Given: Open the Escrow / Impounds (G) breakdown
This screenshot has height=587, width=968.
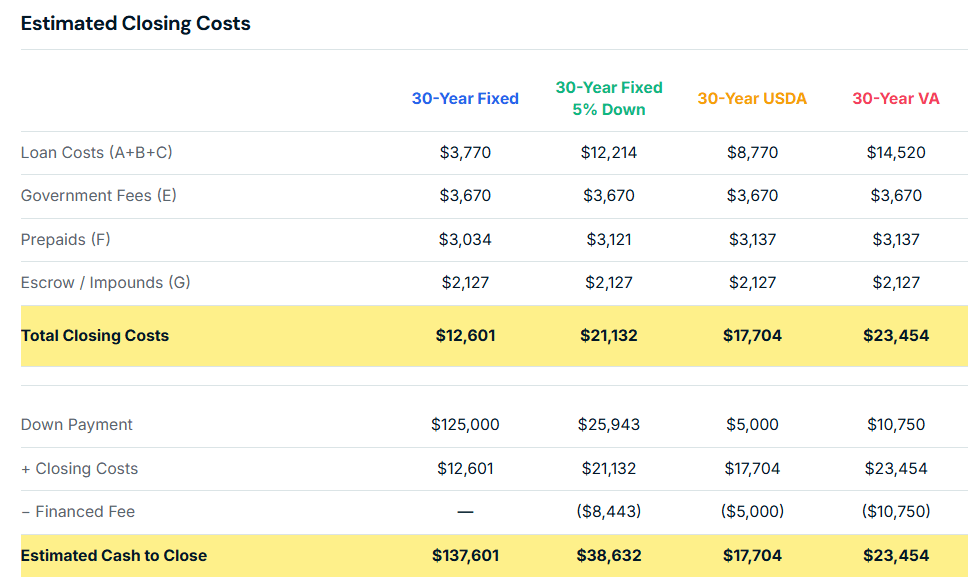Looking at the screenshot, I should point(105,282).
